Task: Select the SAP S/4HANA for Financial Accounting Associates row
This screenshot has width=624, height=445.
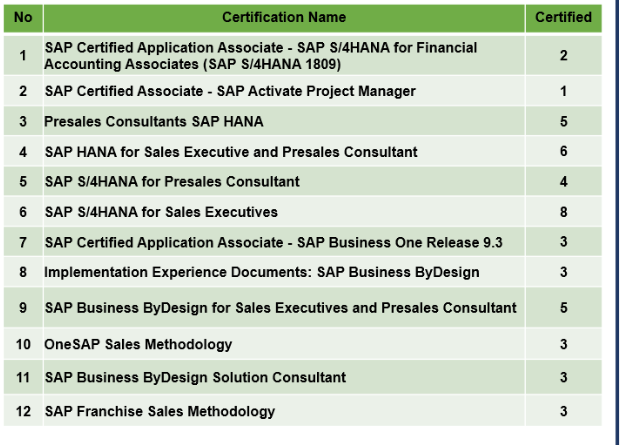Action: [x=261, y=56]
